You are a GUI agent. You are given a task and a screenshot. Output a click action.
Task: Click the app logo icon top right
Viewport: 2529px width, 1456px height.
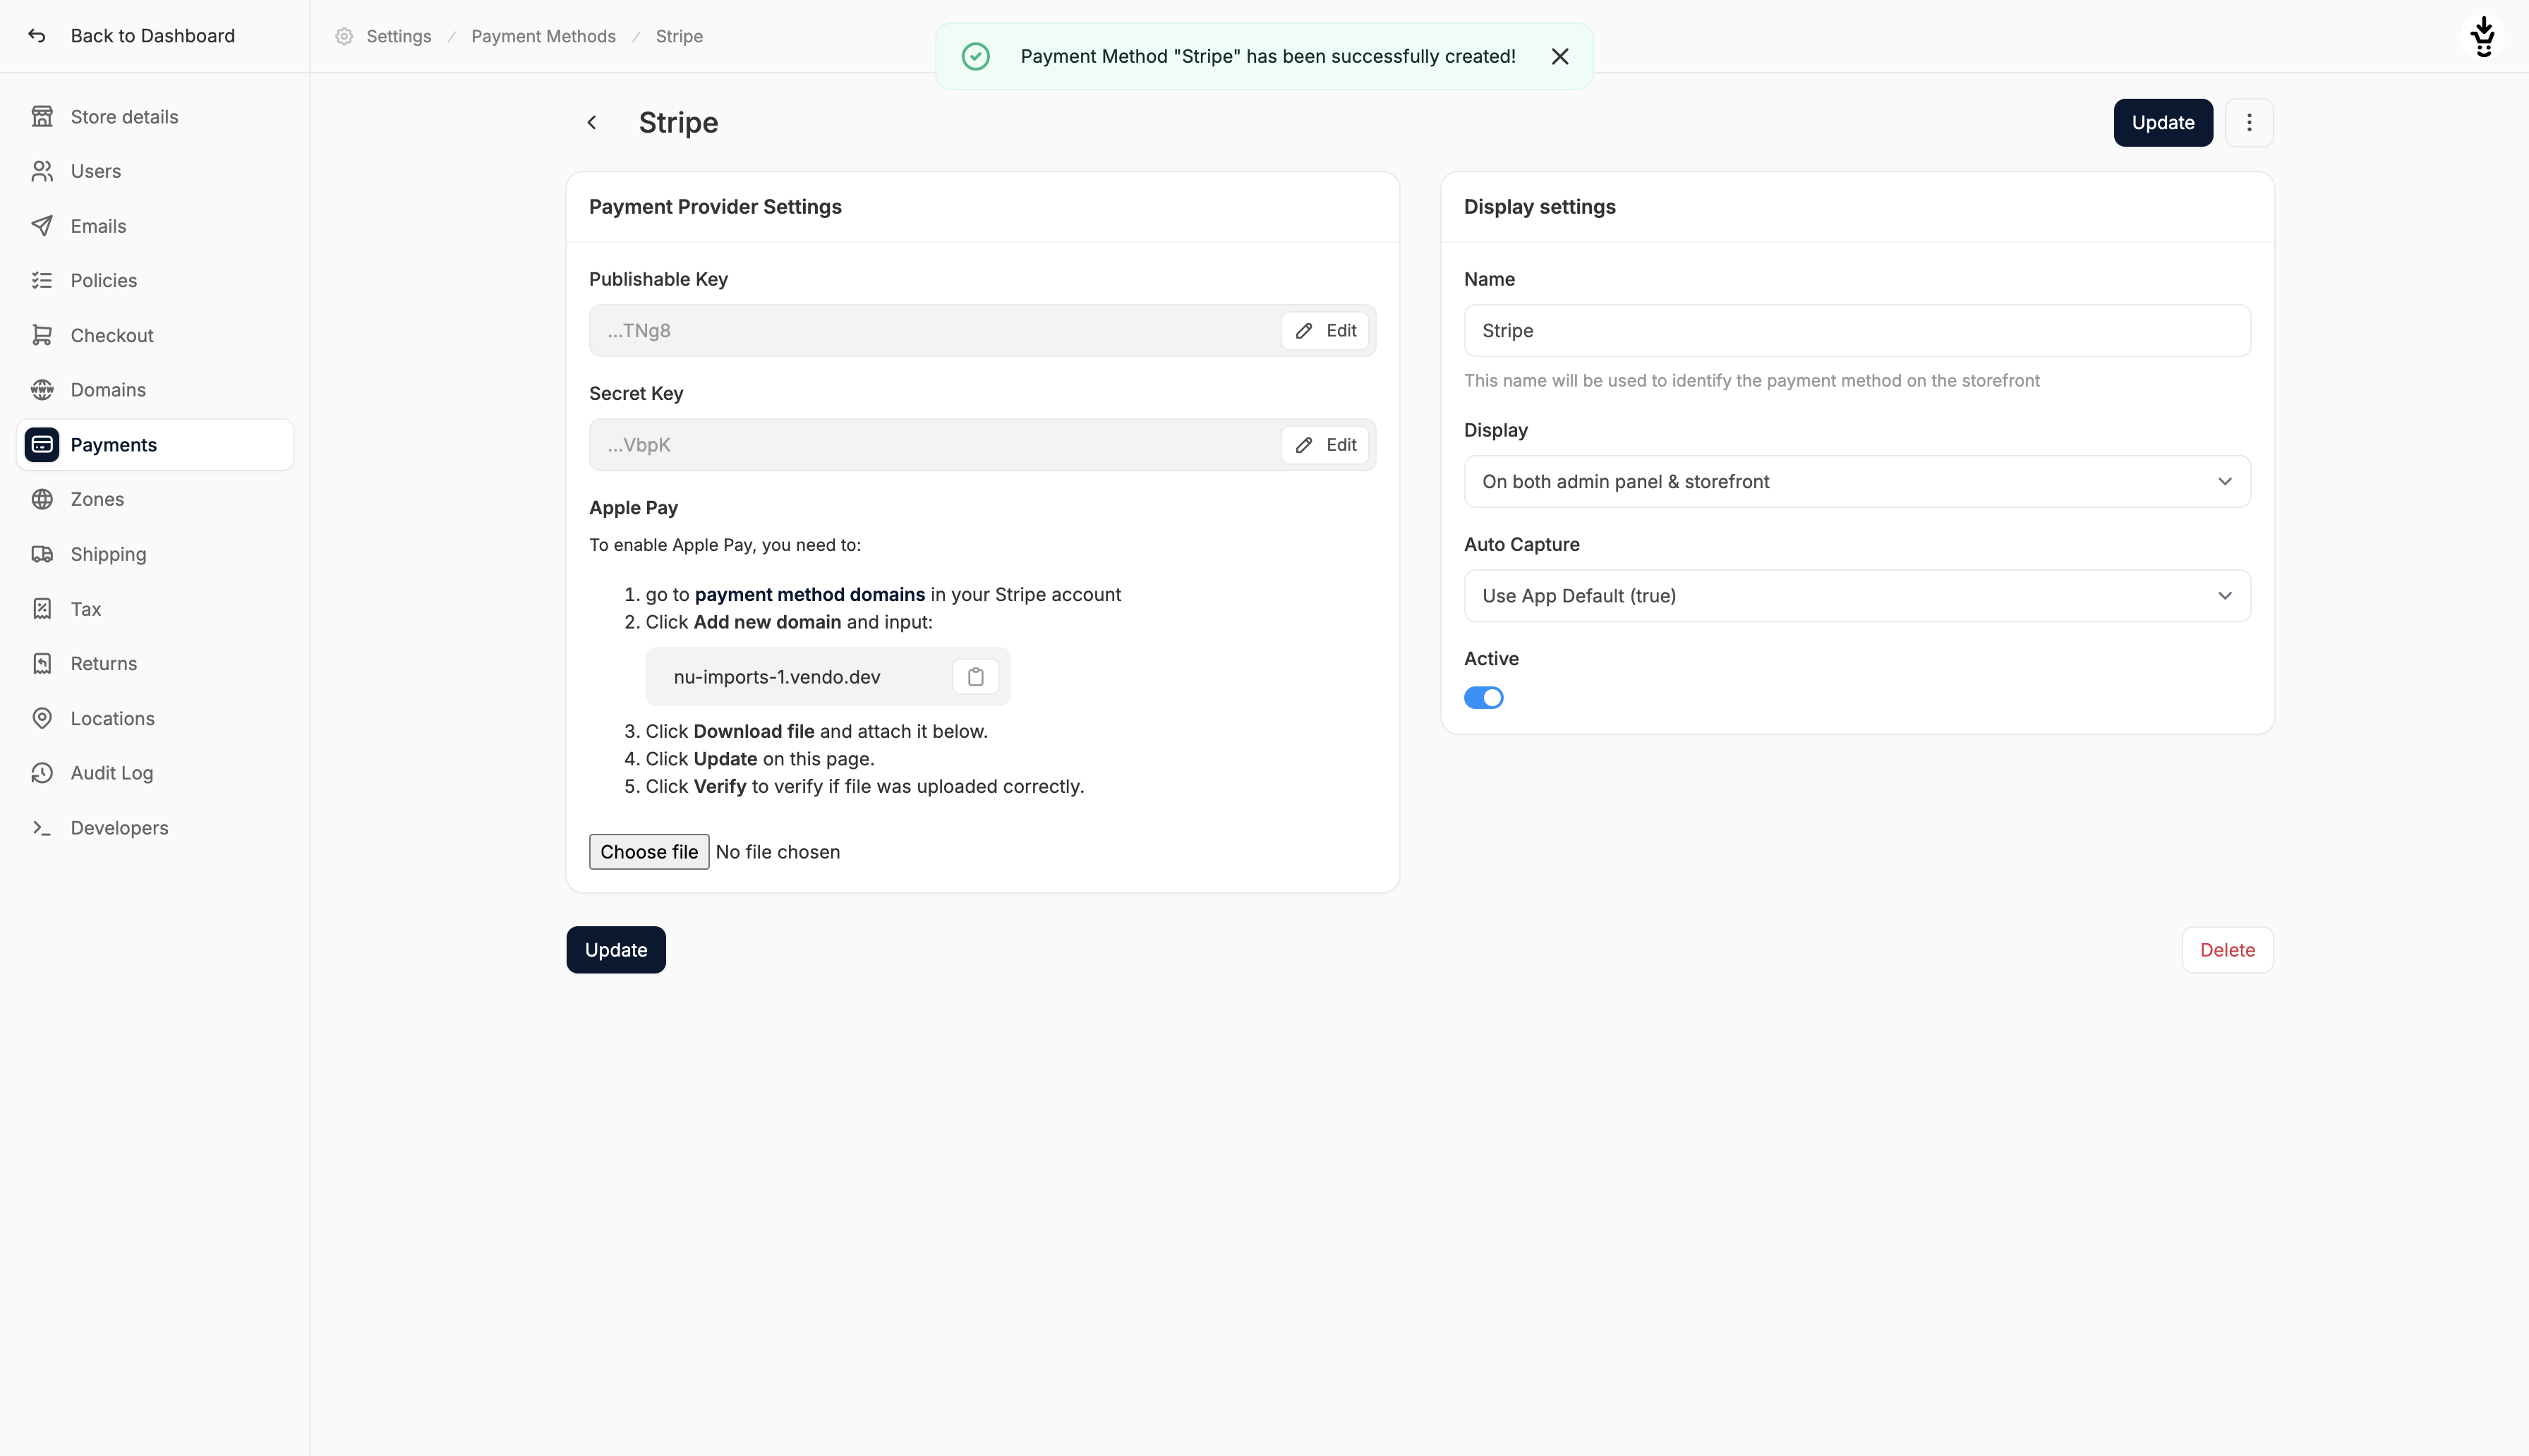(2483, 36)
